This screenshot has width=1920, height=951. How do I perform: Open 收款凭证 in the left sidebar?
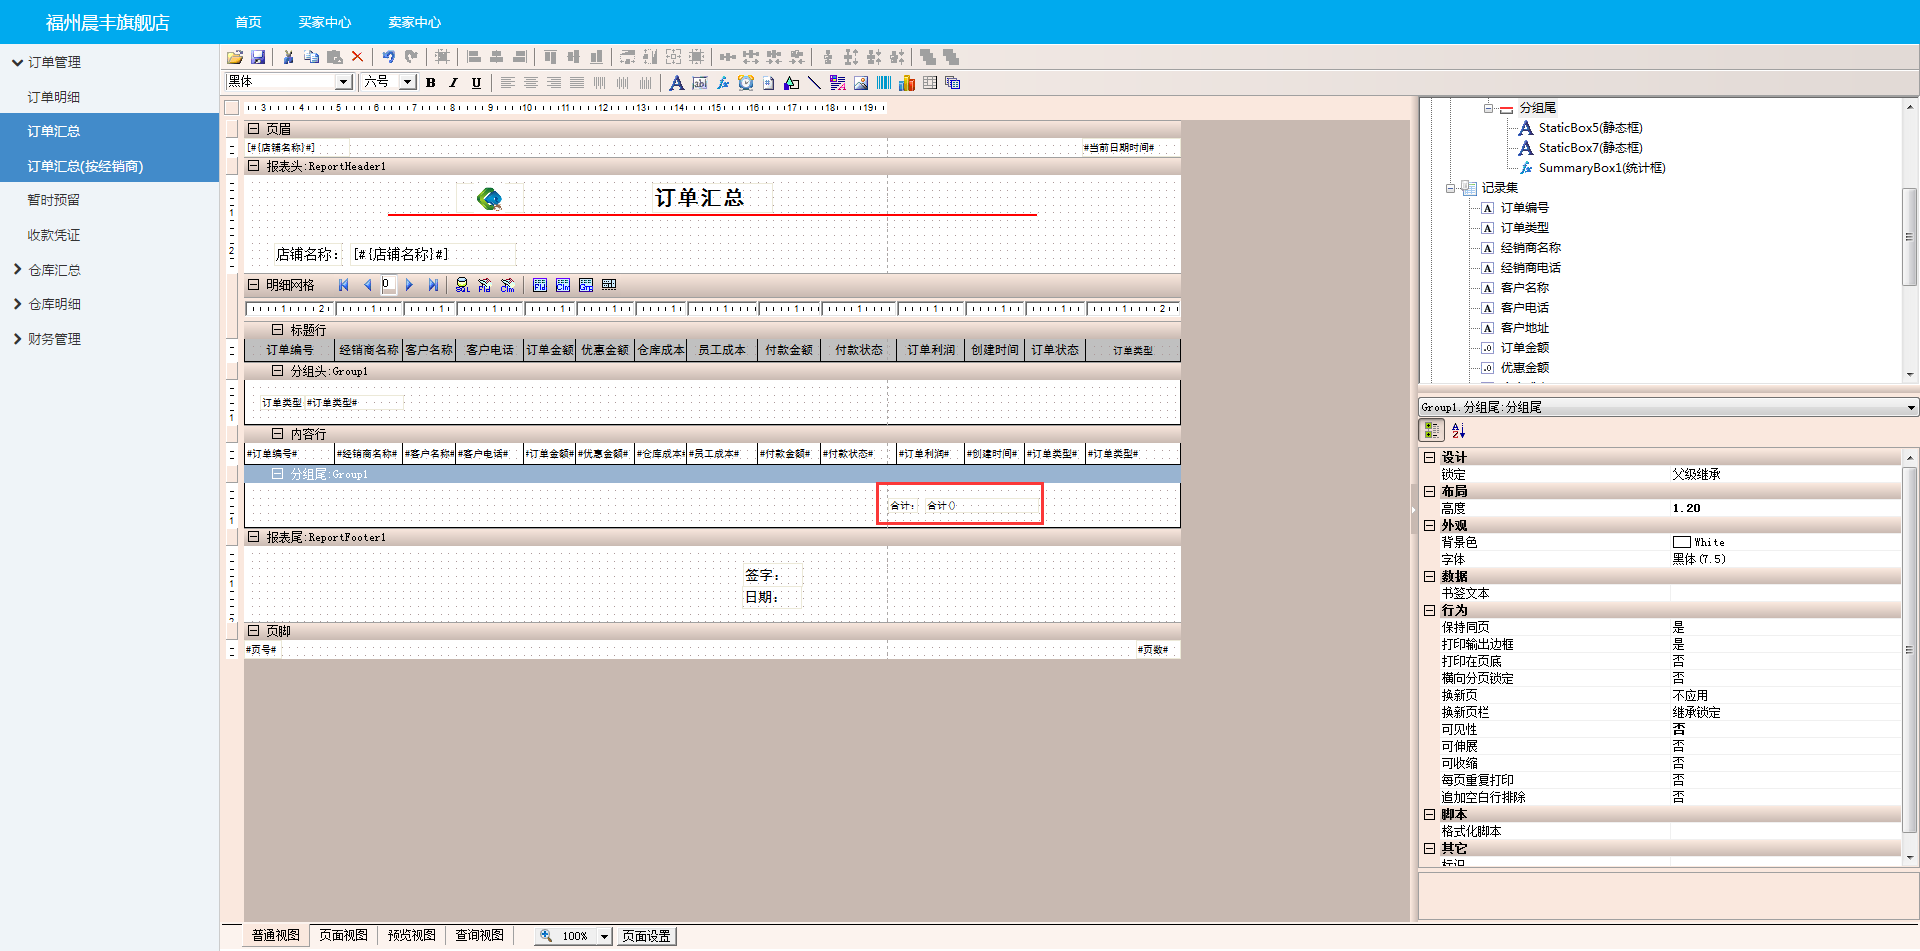click(x=54, y=235)
